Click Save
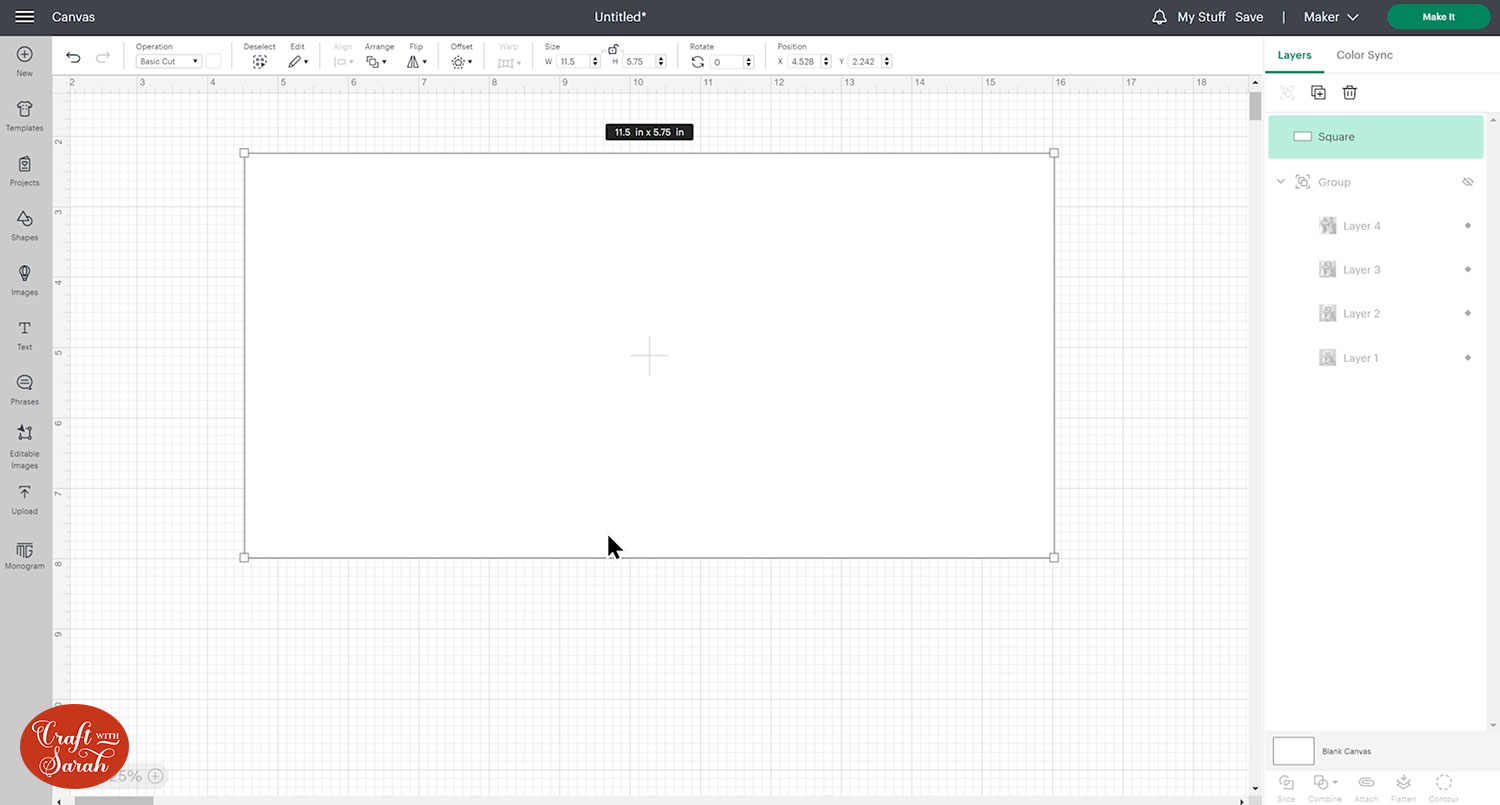Screen dimensions: 1500x805 click(x=1249, y=17)
